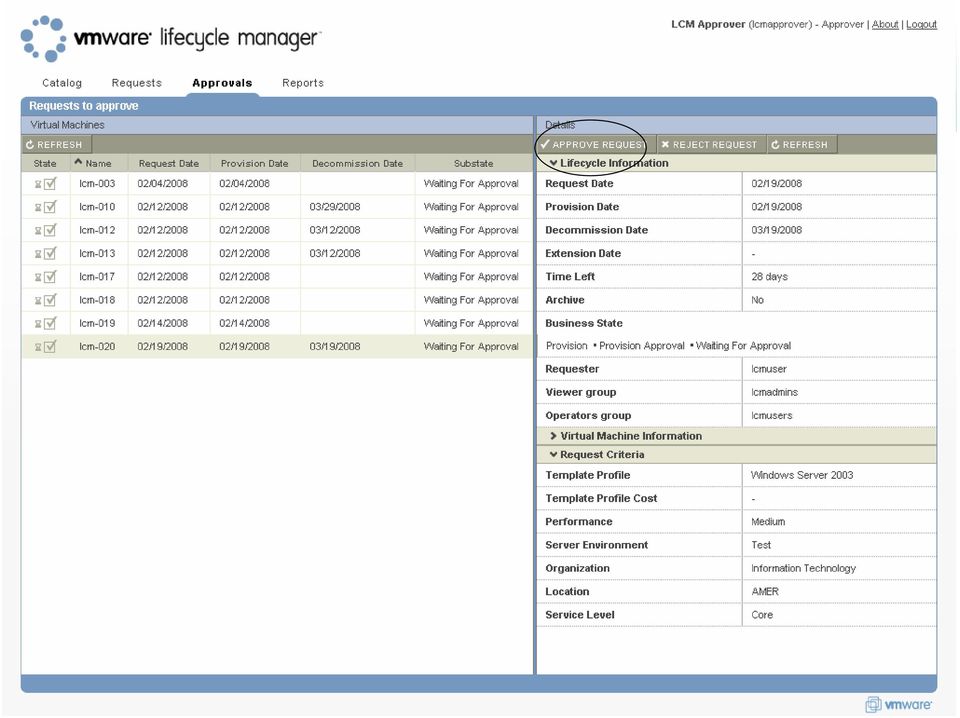Viewport: 960px width, 718px height.
Task: Sort by the Substate column header
Action: tap(474, 163)
